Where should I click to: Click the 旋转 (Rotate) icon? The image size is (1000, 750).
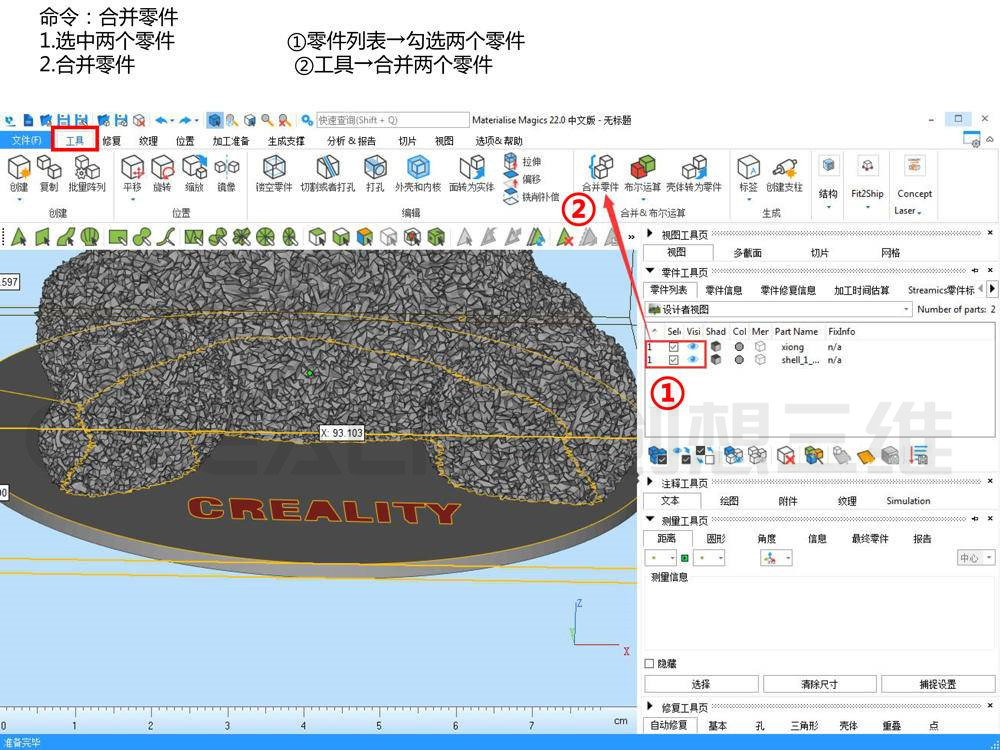pos(163,167)
